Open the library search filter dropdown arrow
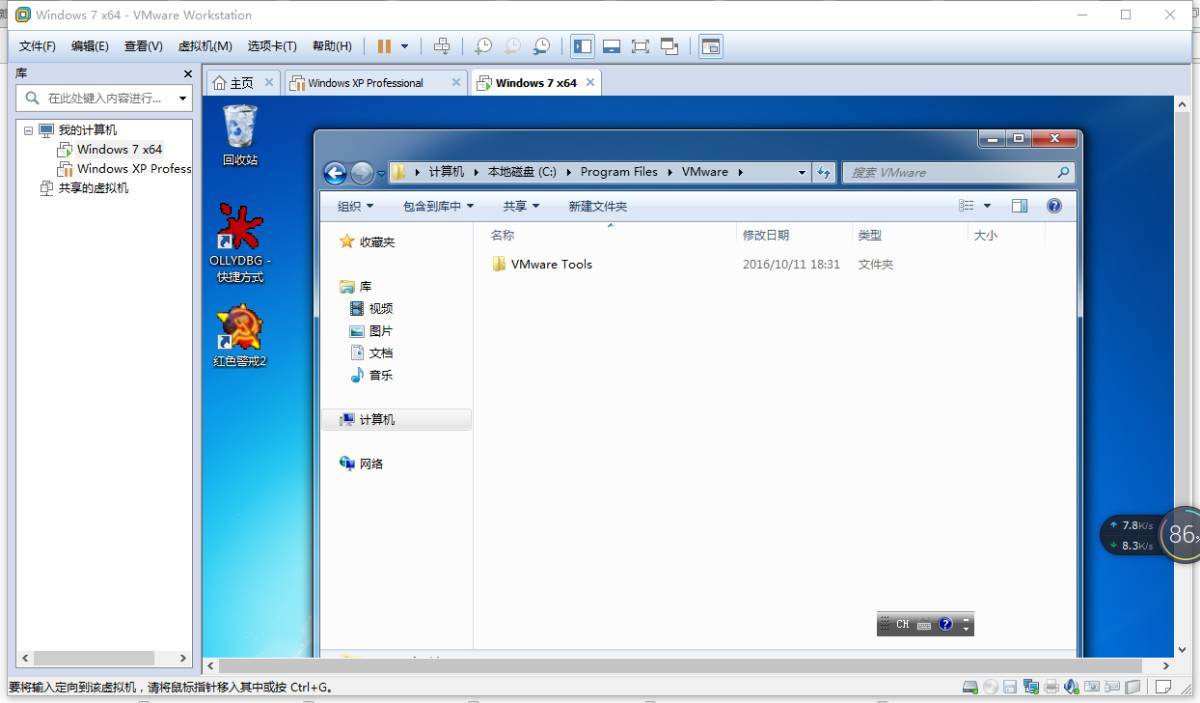This screenshot has height=703, width=1200. (182, 98)
